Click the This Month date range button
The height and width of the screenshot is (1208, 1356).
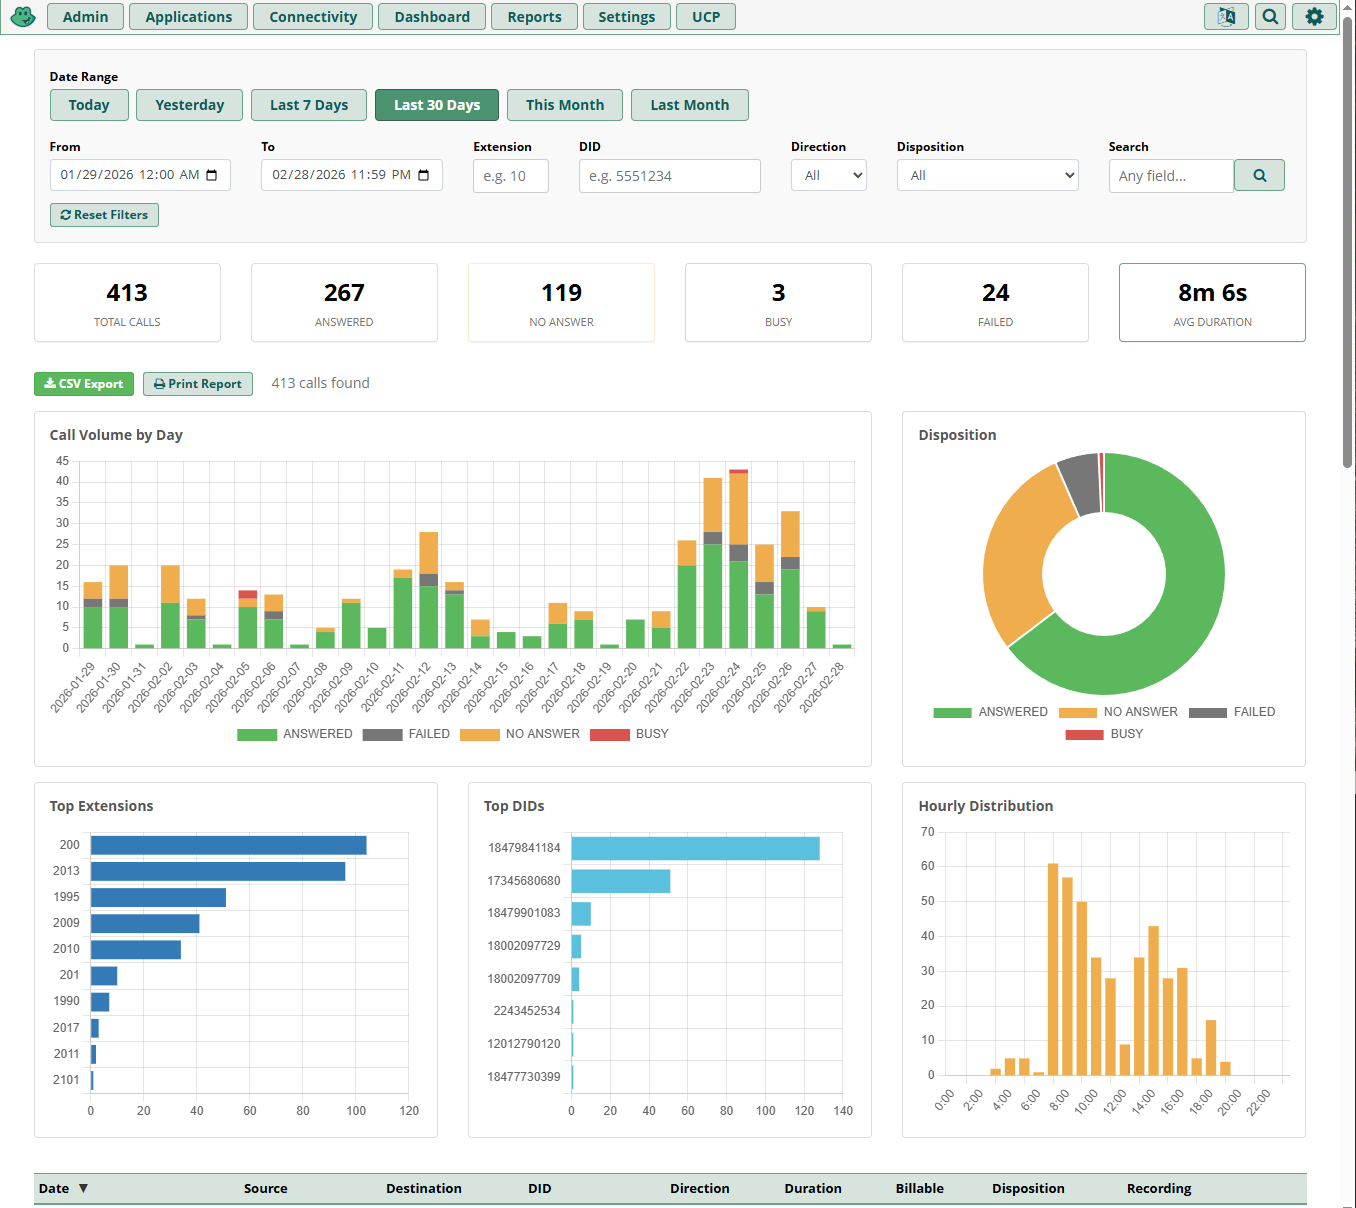[564, 104]
